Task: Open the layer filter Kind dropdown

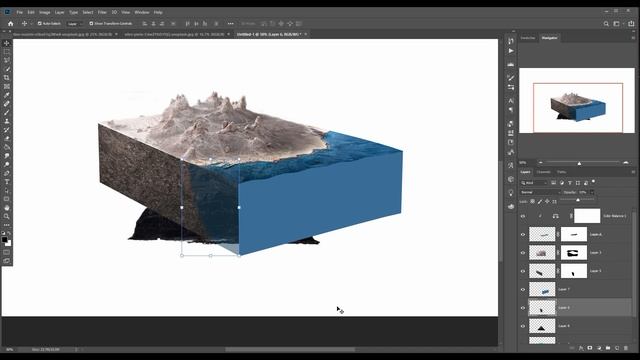Action: (533, 183)
